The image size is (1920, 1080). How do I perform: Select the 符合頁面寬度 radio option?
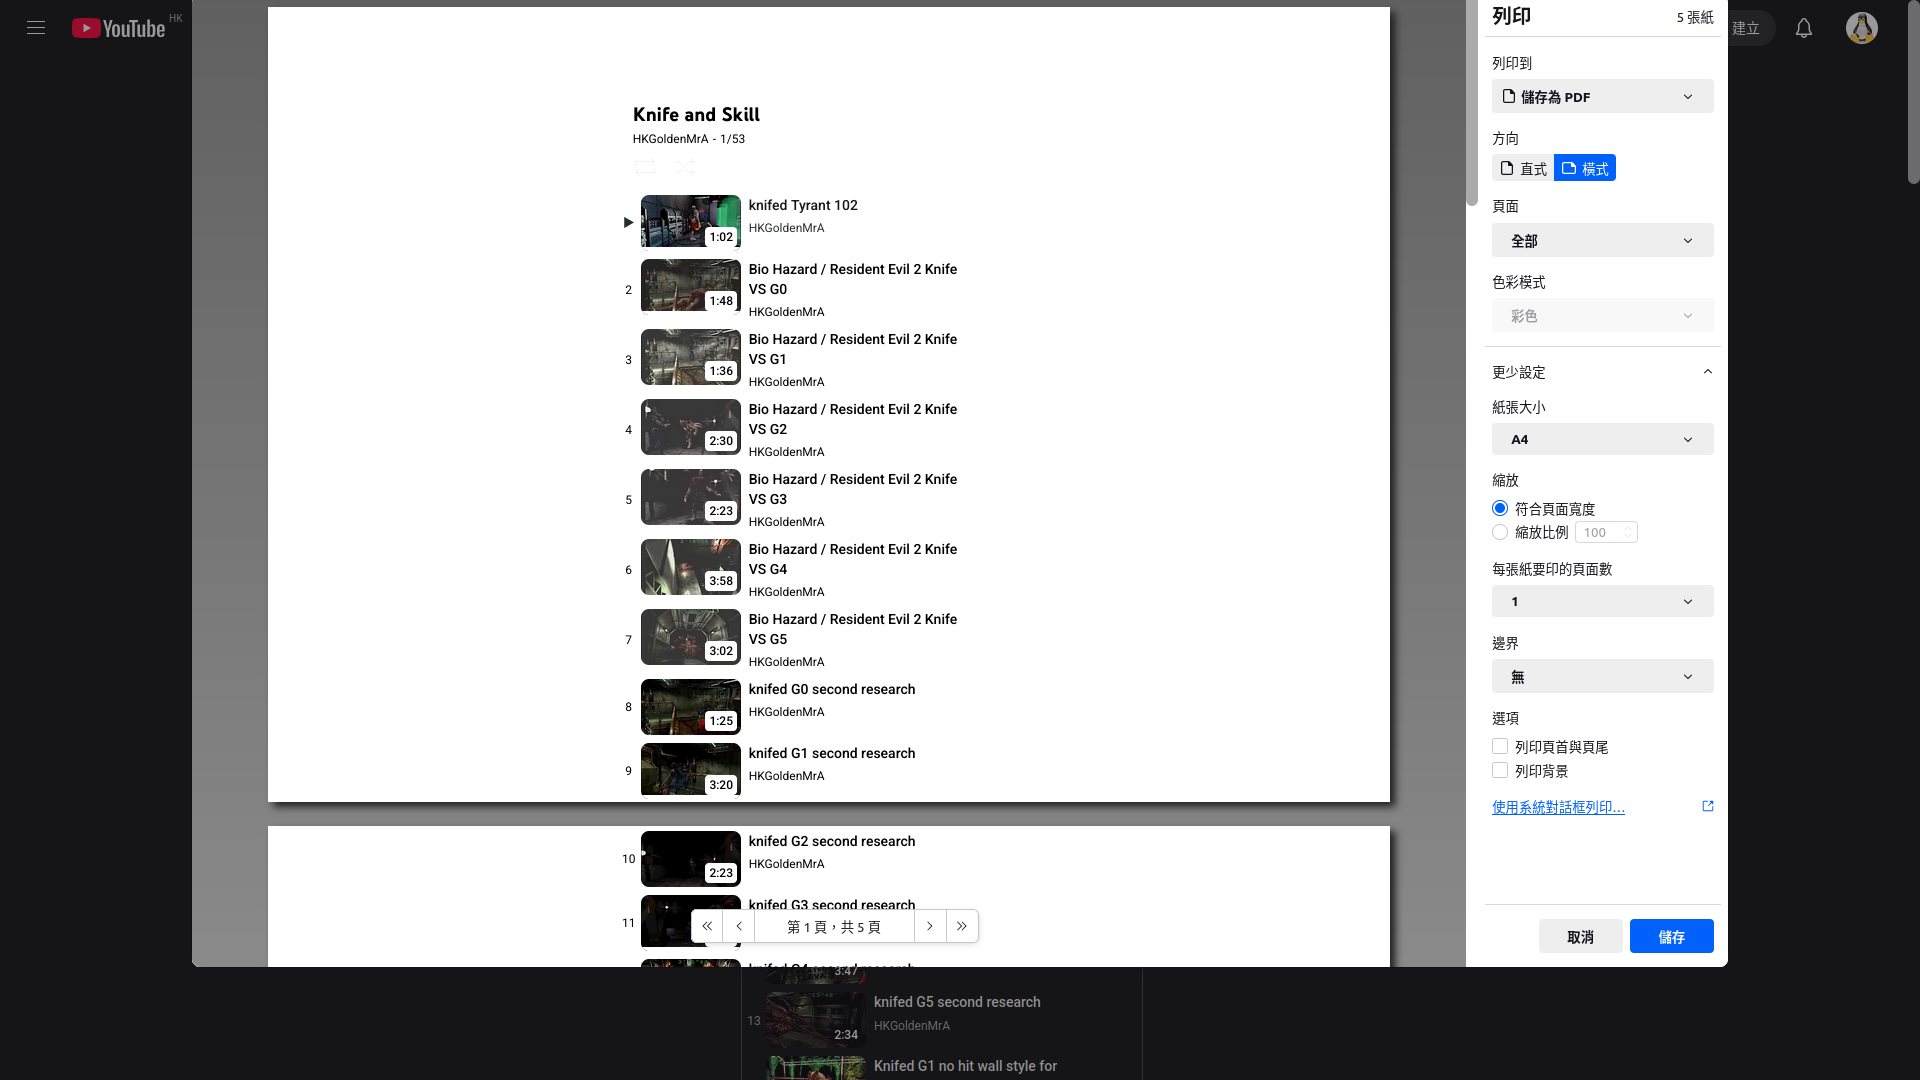(1500, 508)
